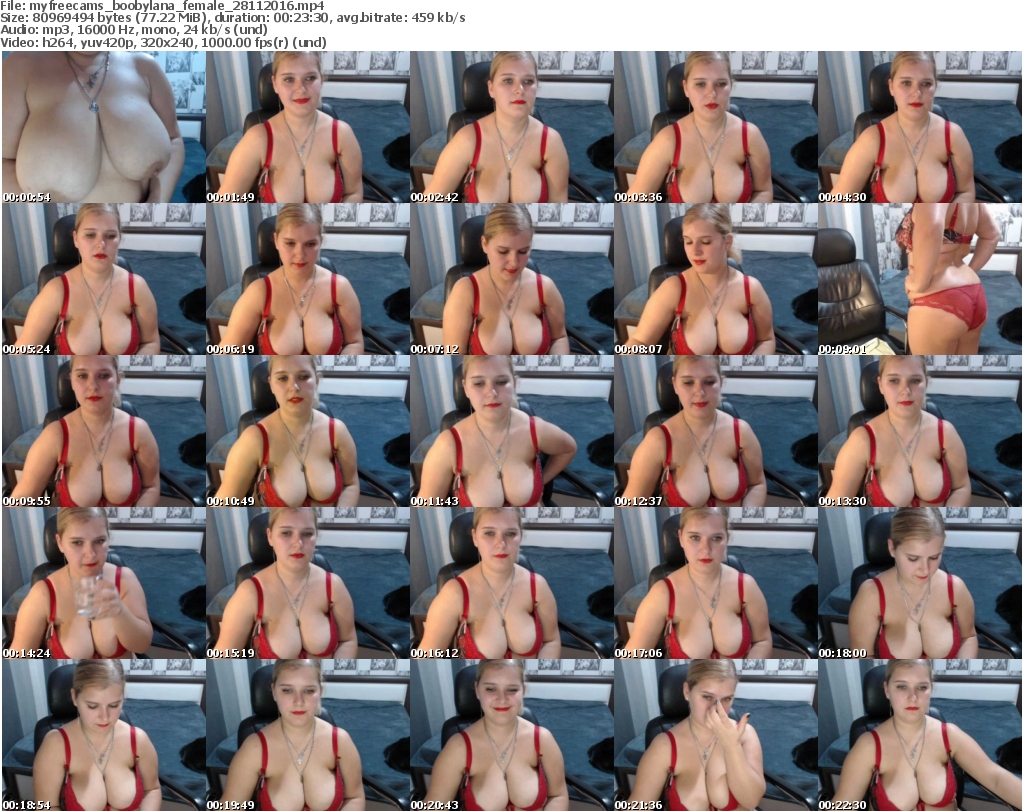Select the thumbnail at 00:04:30
1024x811 pixels.
point(920,127)
